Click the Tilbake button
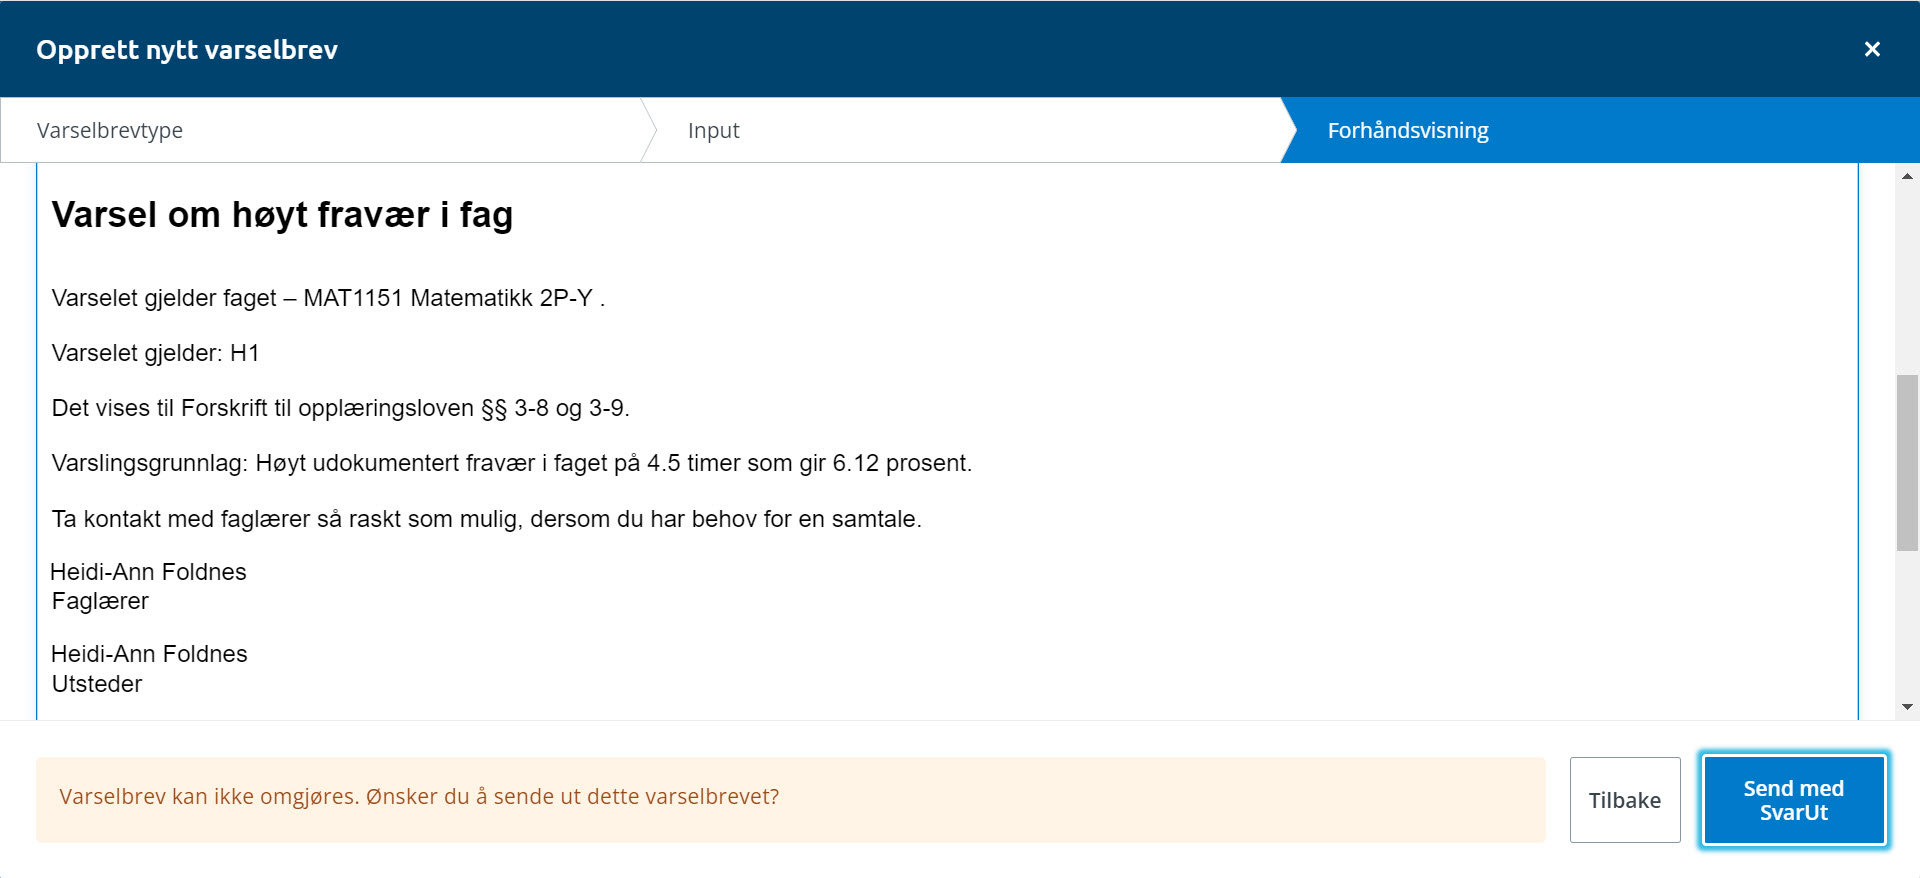Viewport: 1920px width, 878px height. pyautogui.click(x=1625, y=800)
